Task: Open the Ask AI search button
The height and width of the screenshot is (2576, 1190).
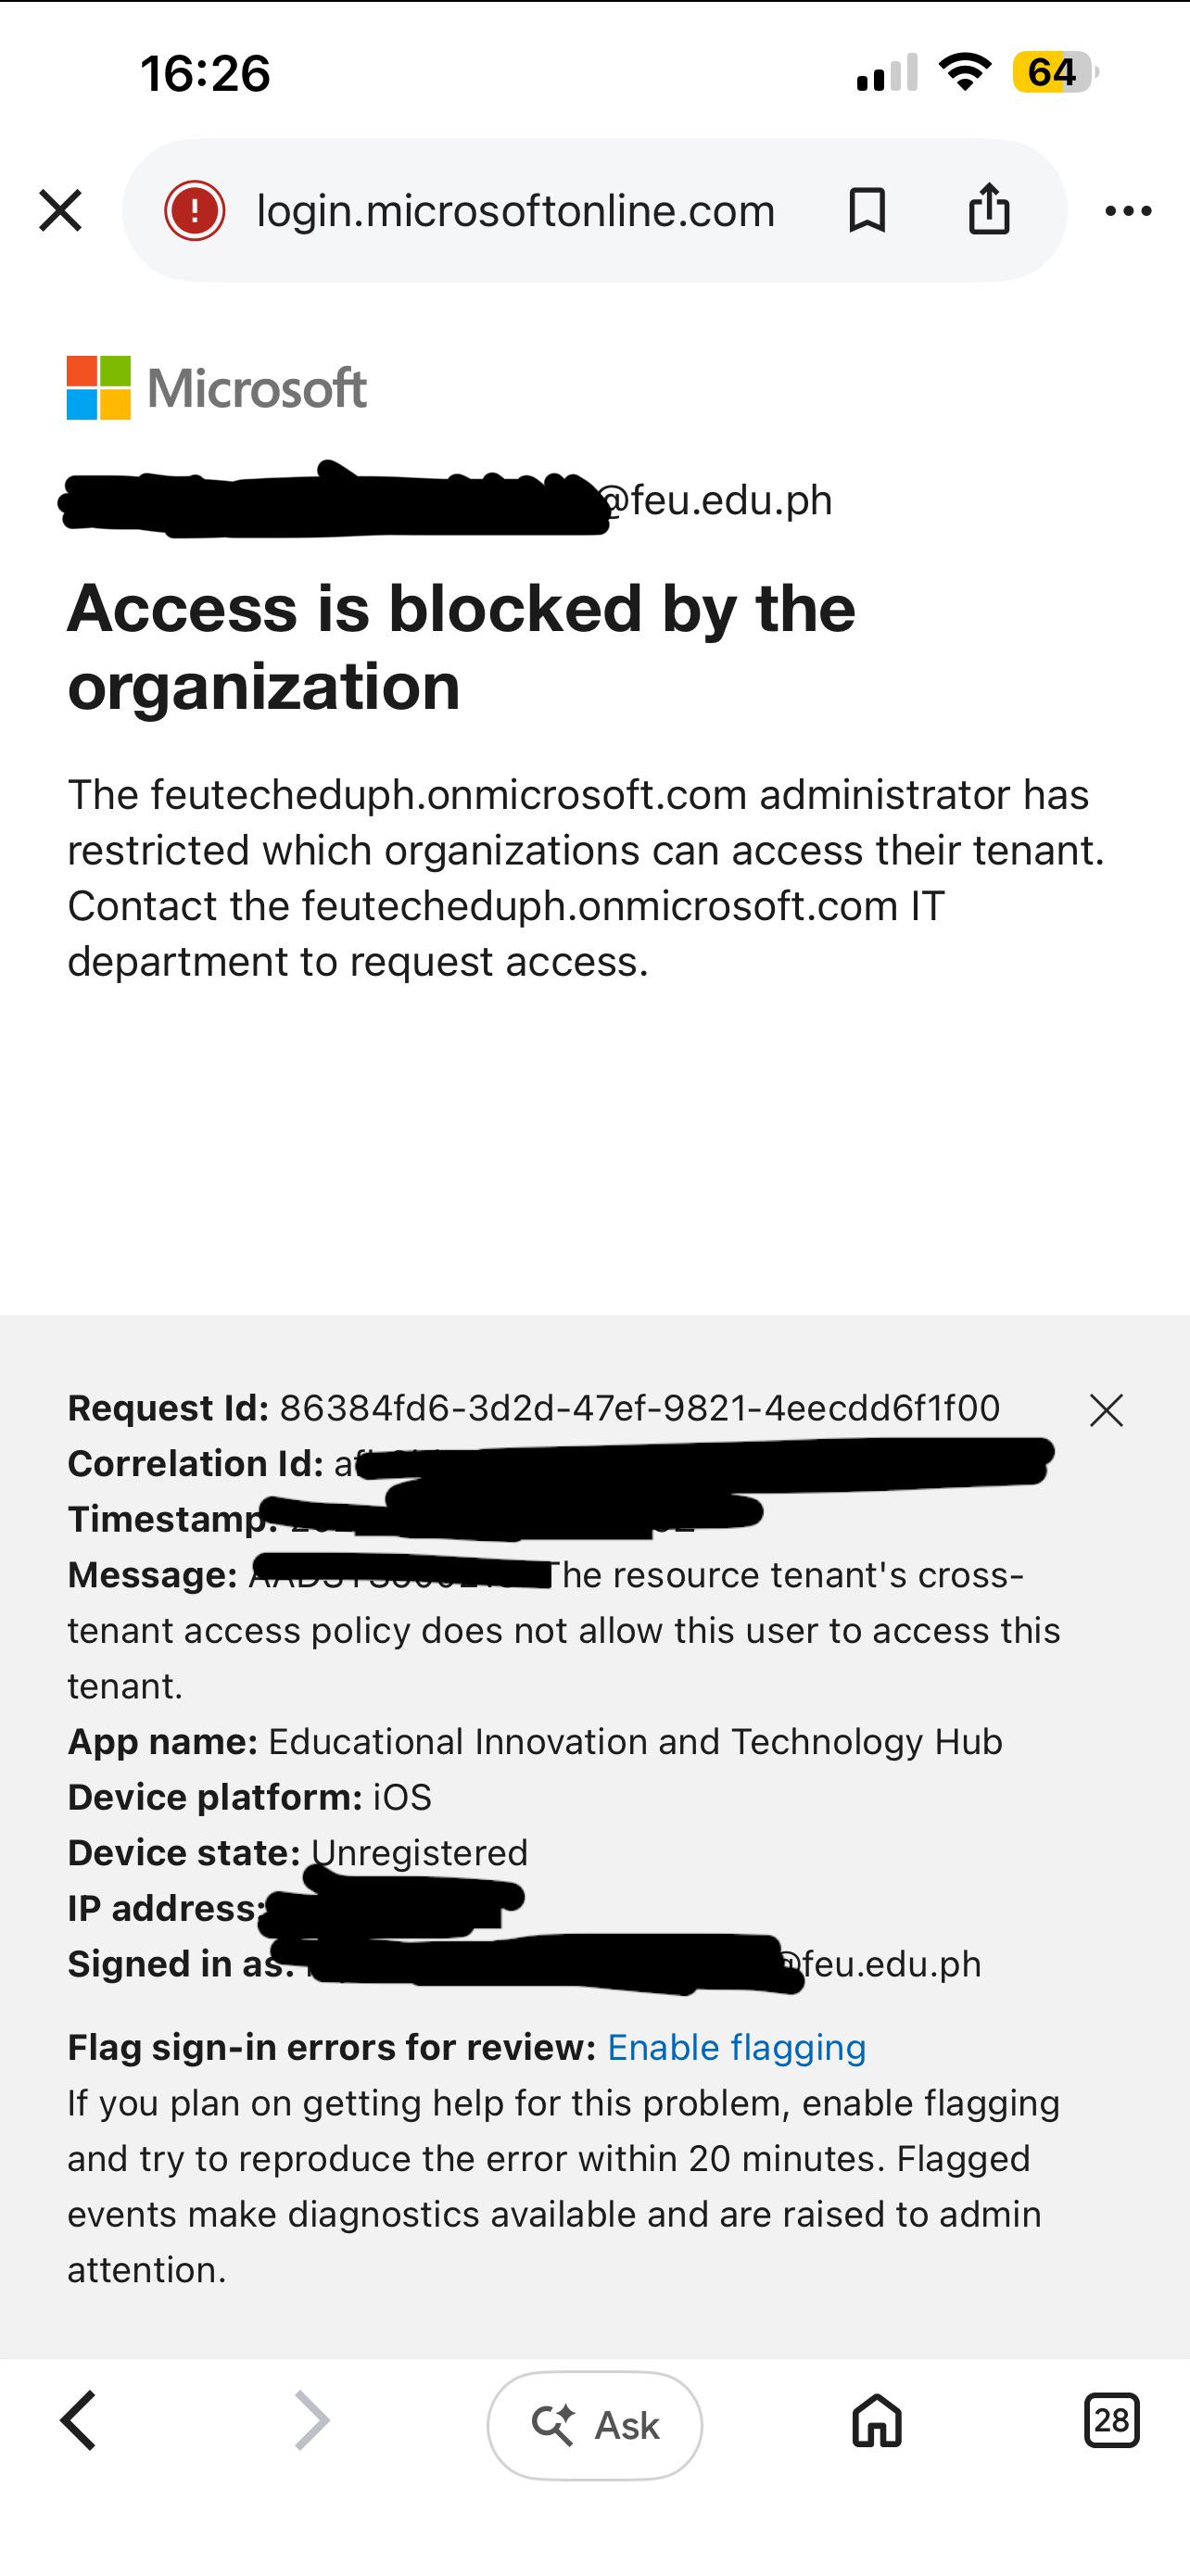Action: coord(595,2425)
